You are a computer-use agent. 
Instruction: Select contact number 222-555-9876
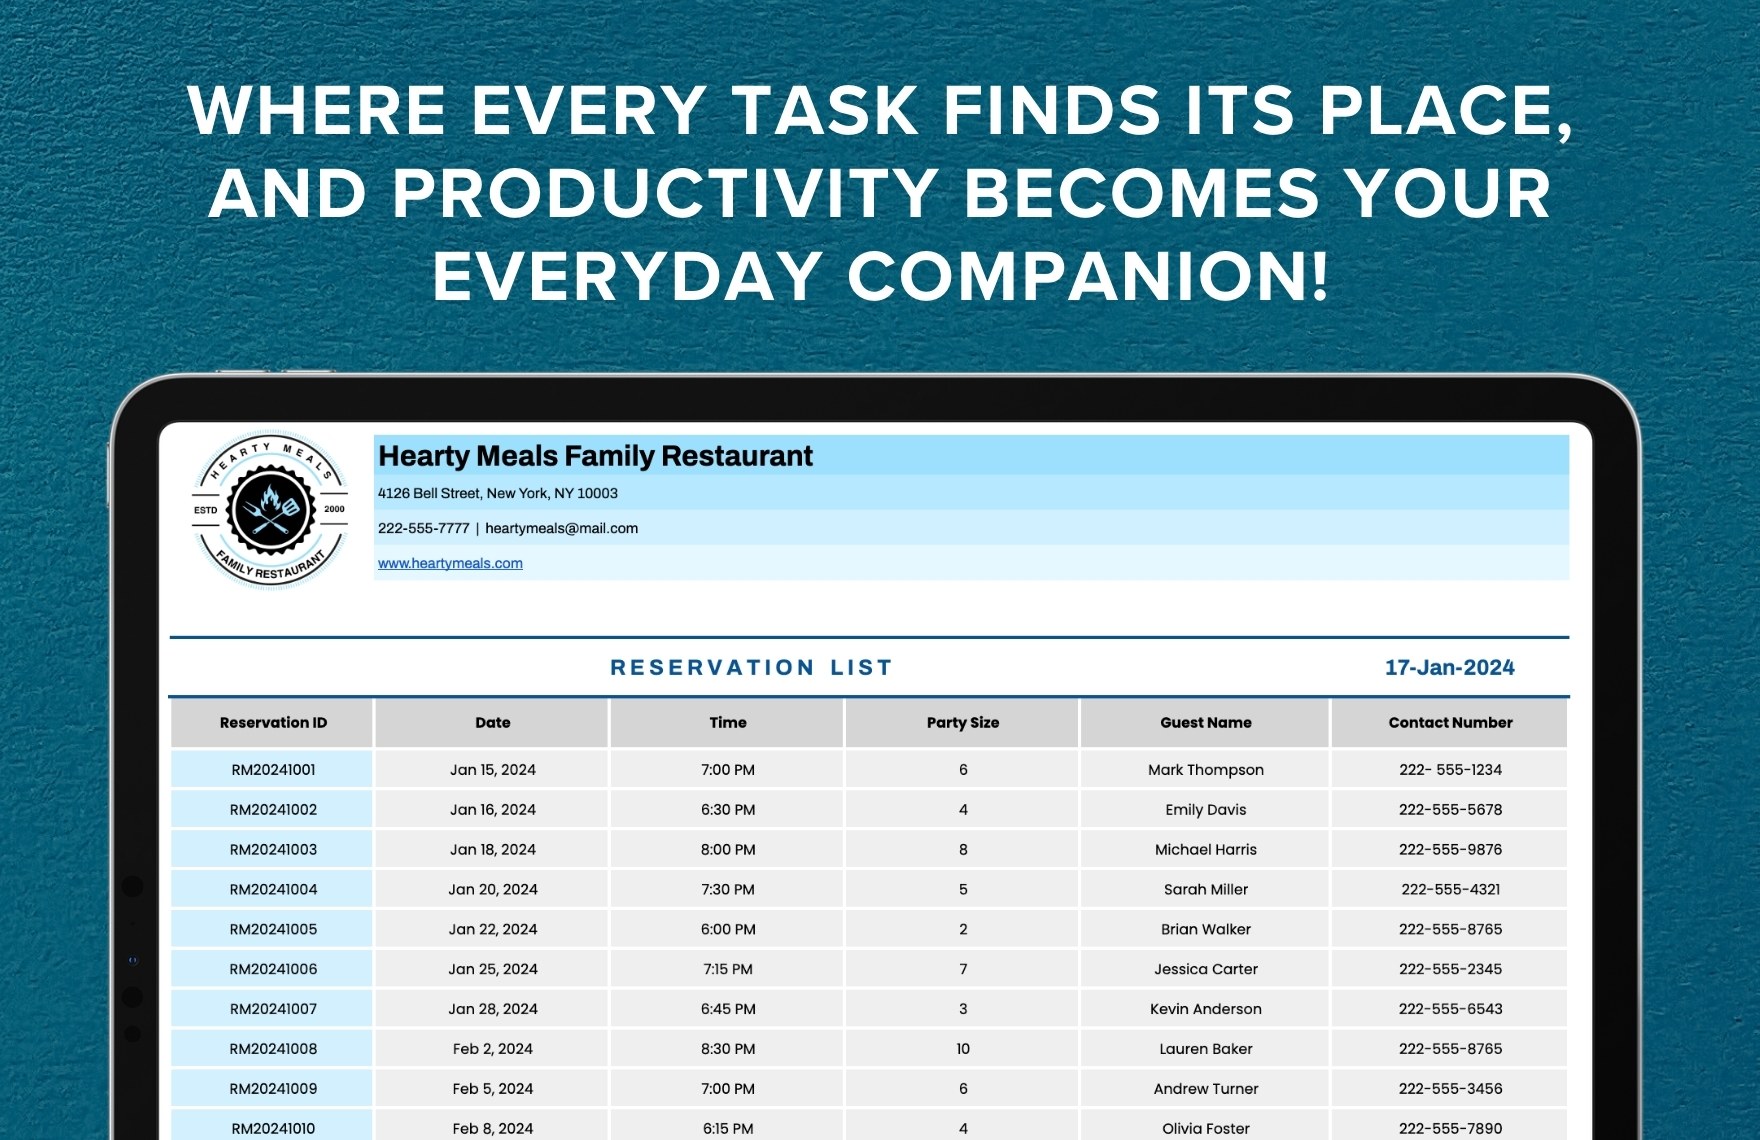pos(1450,849)
